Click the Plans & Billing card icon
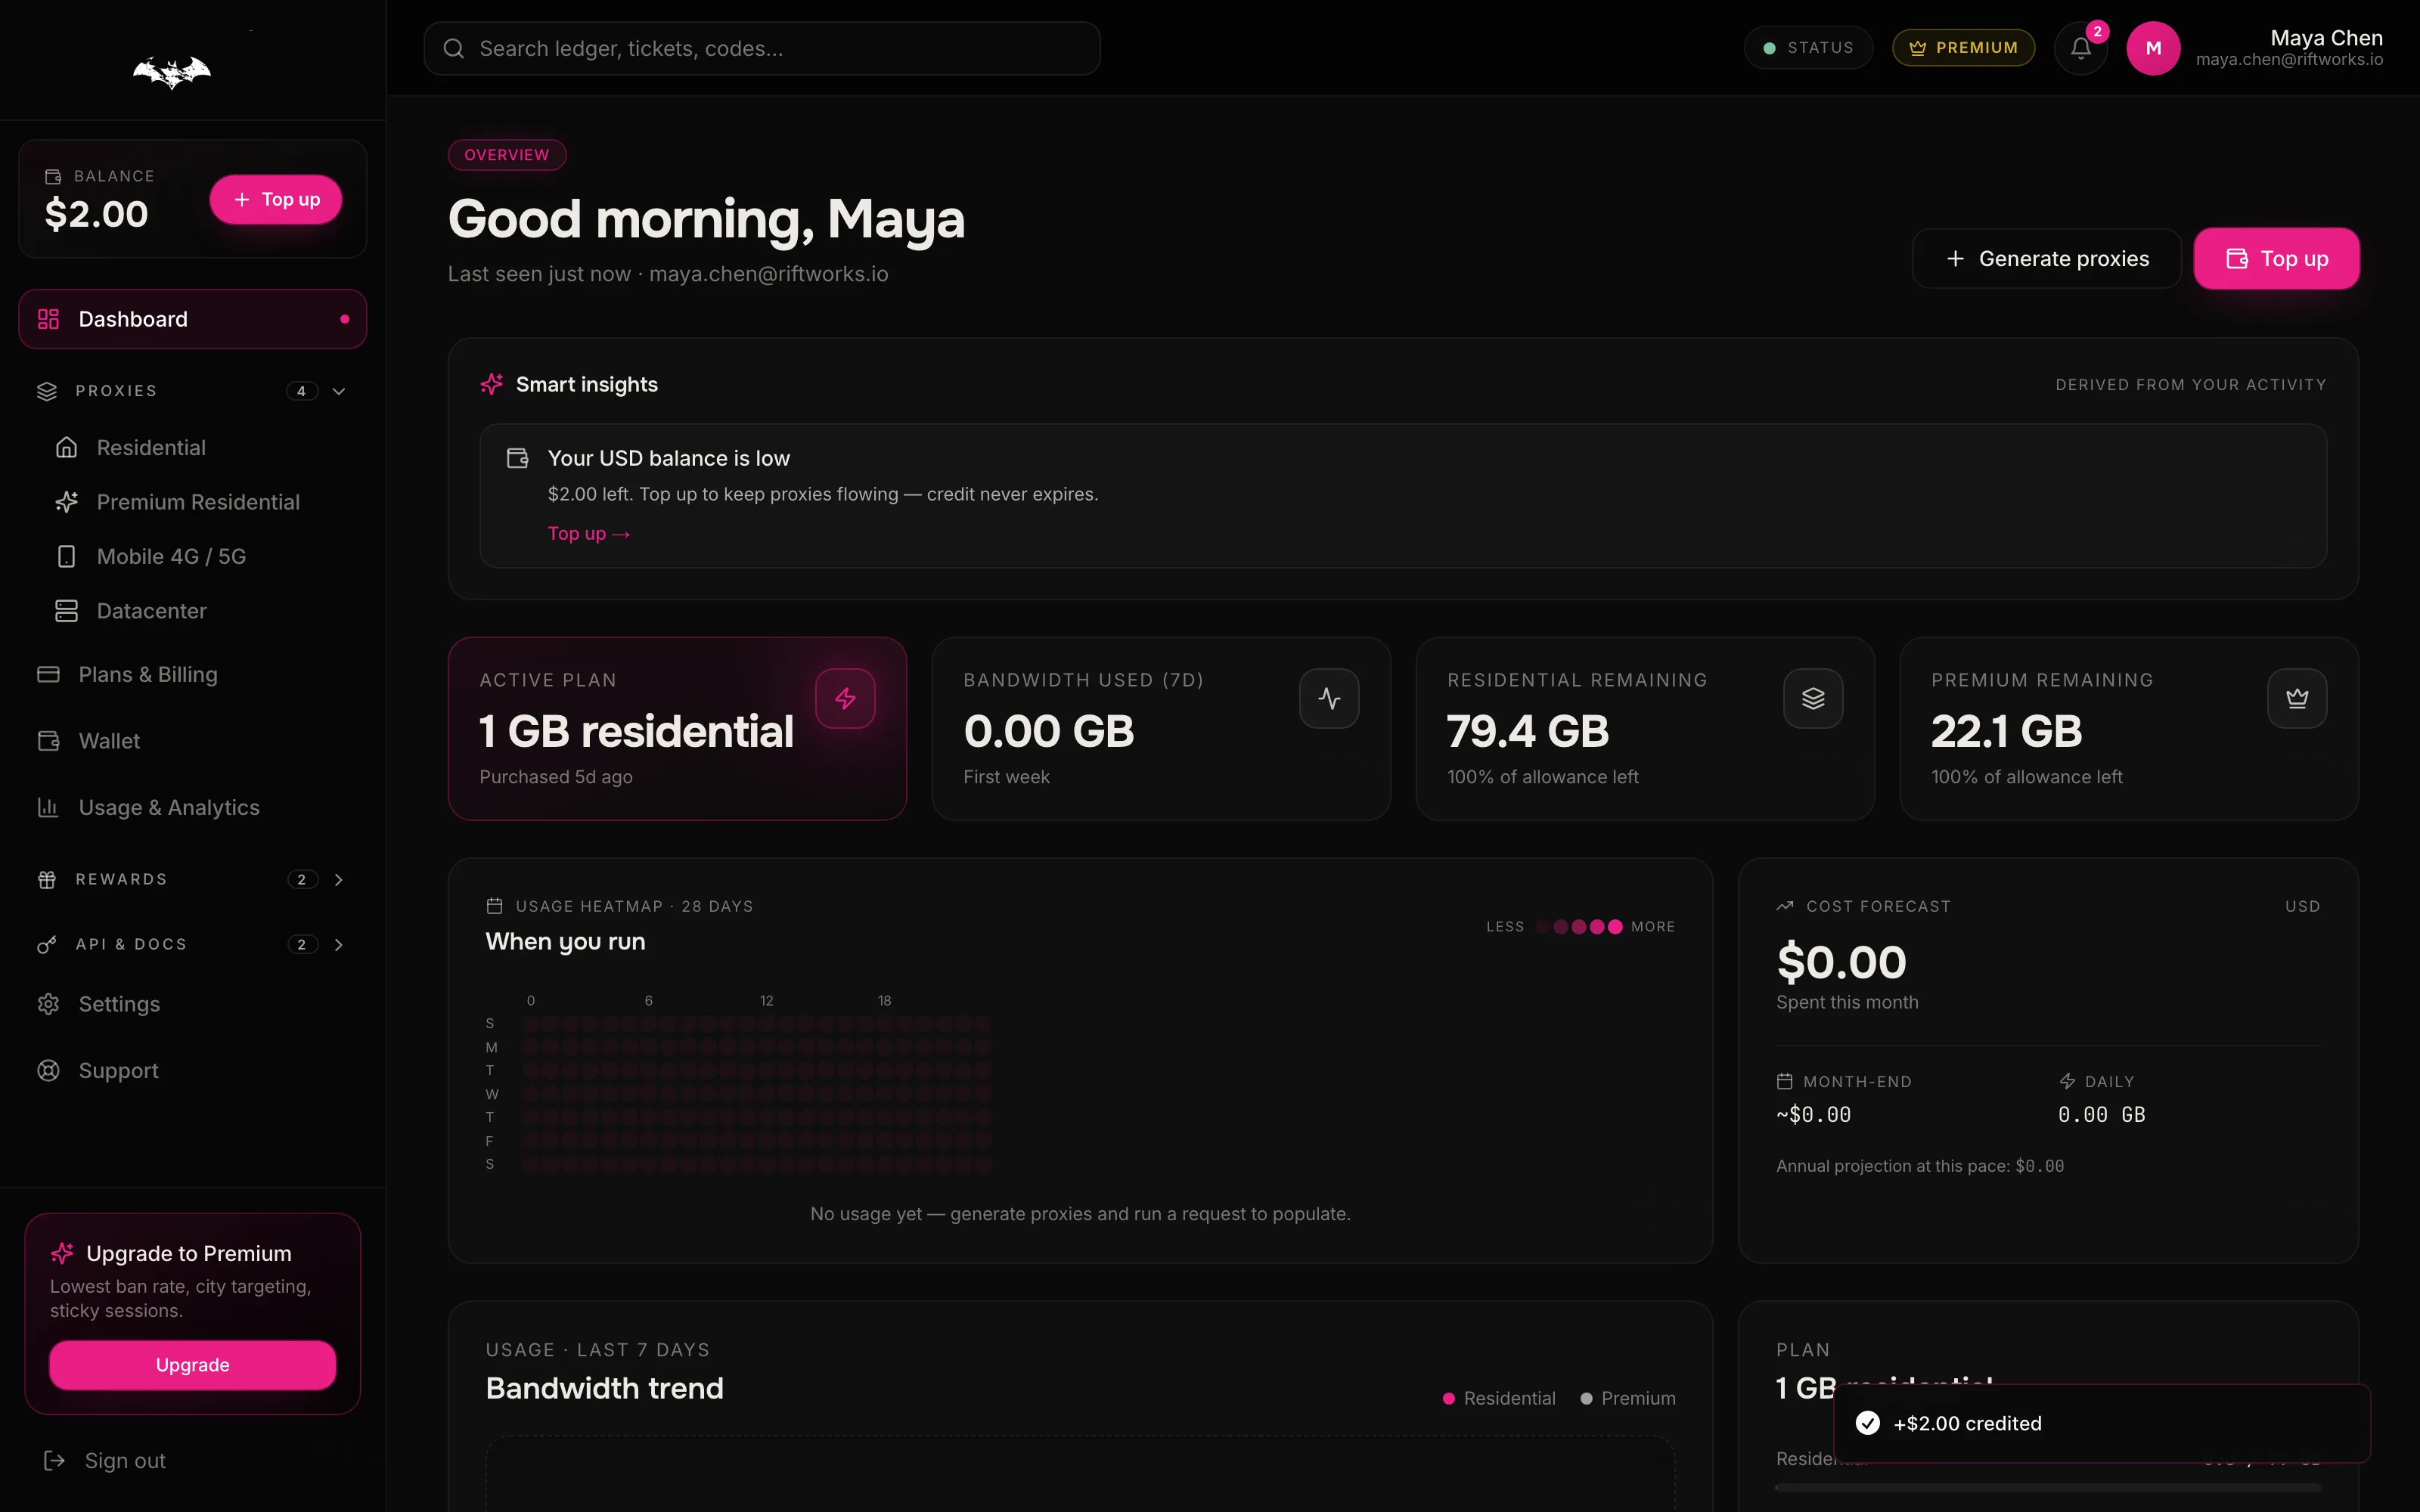 tap(48, 674)
